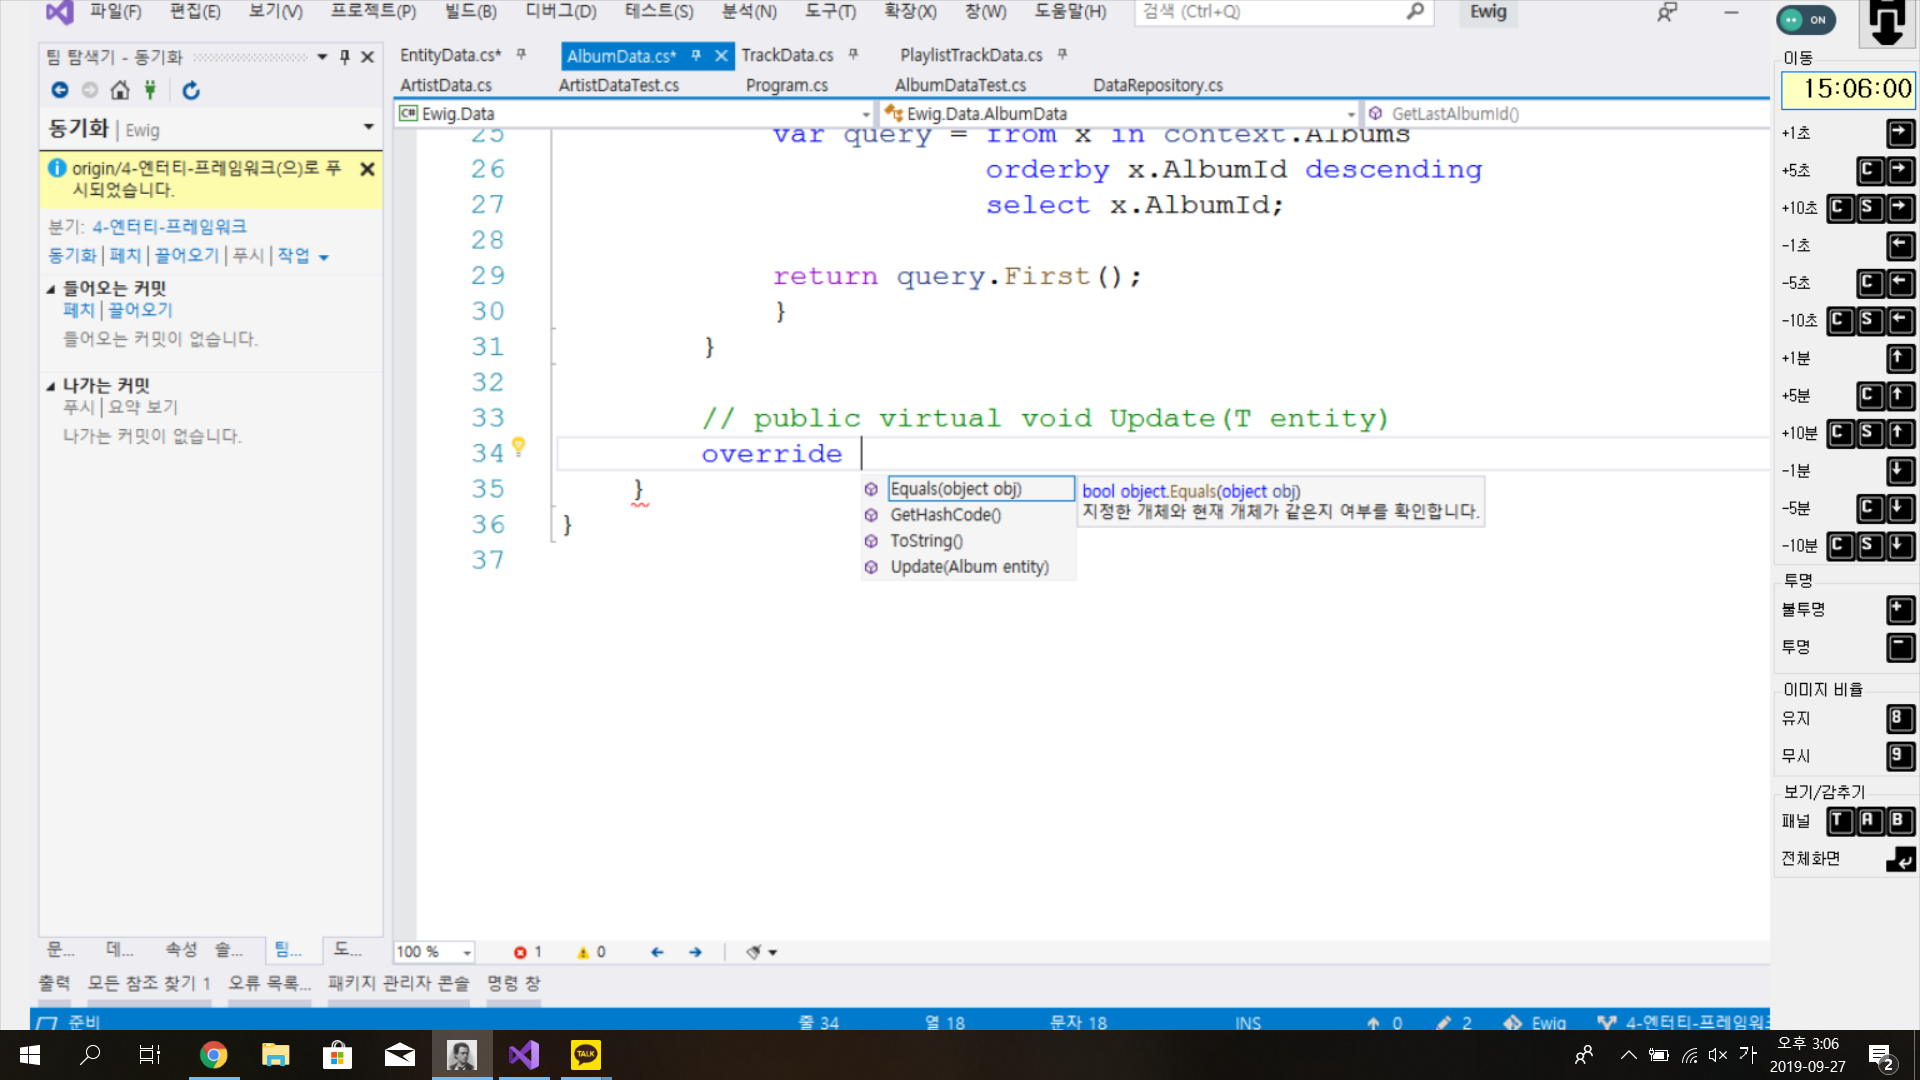Click the manage connections plug icon
Screen dimensions: 1920x1080
pos(150,90)
